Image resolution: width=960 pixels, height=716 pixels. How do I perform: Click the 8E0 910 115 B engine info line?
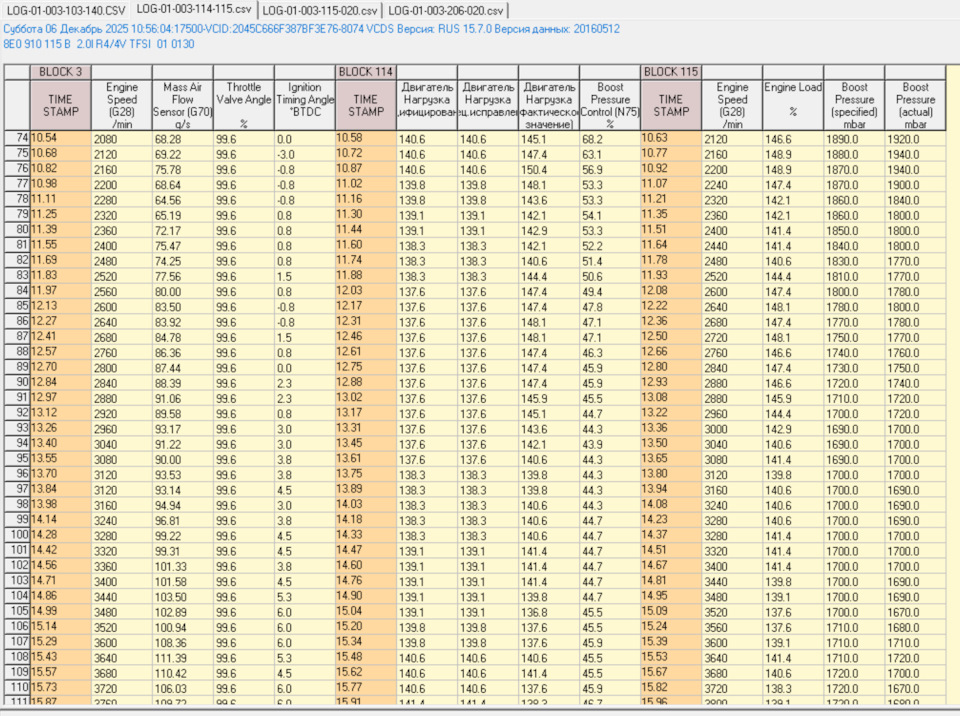[x=99, y=44]
